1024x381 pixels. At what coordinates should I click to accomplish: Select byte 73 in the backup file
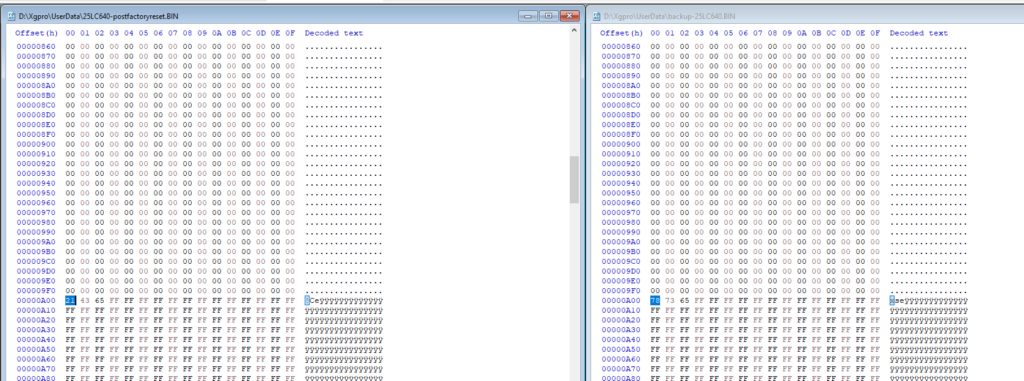(x=670, y=300)
